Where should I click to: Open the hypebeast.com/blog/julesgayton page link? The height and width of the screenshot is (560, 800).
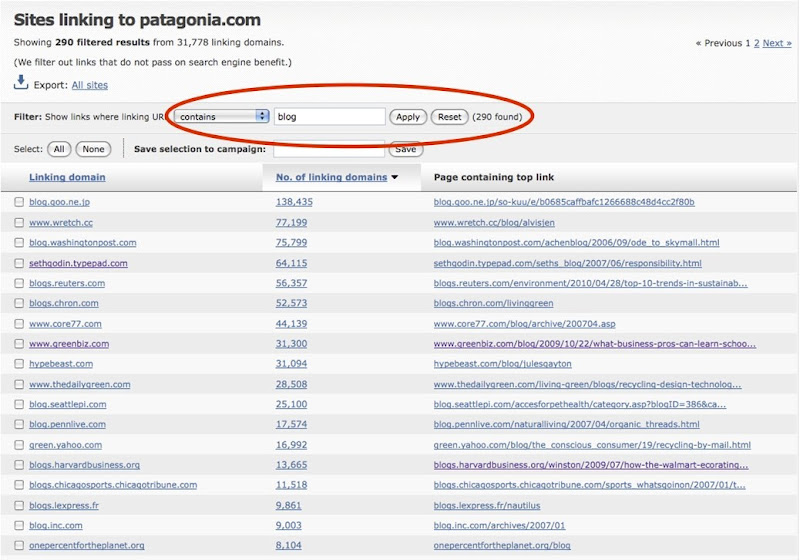click(x=503, y=364)
